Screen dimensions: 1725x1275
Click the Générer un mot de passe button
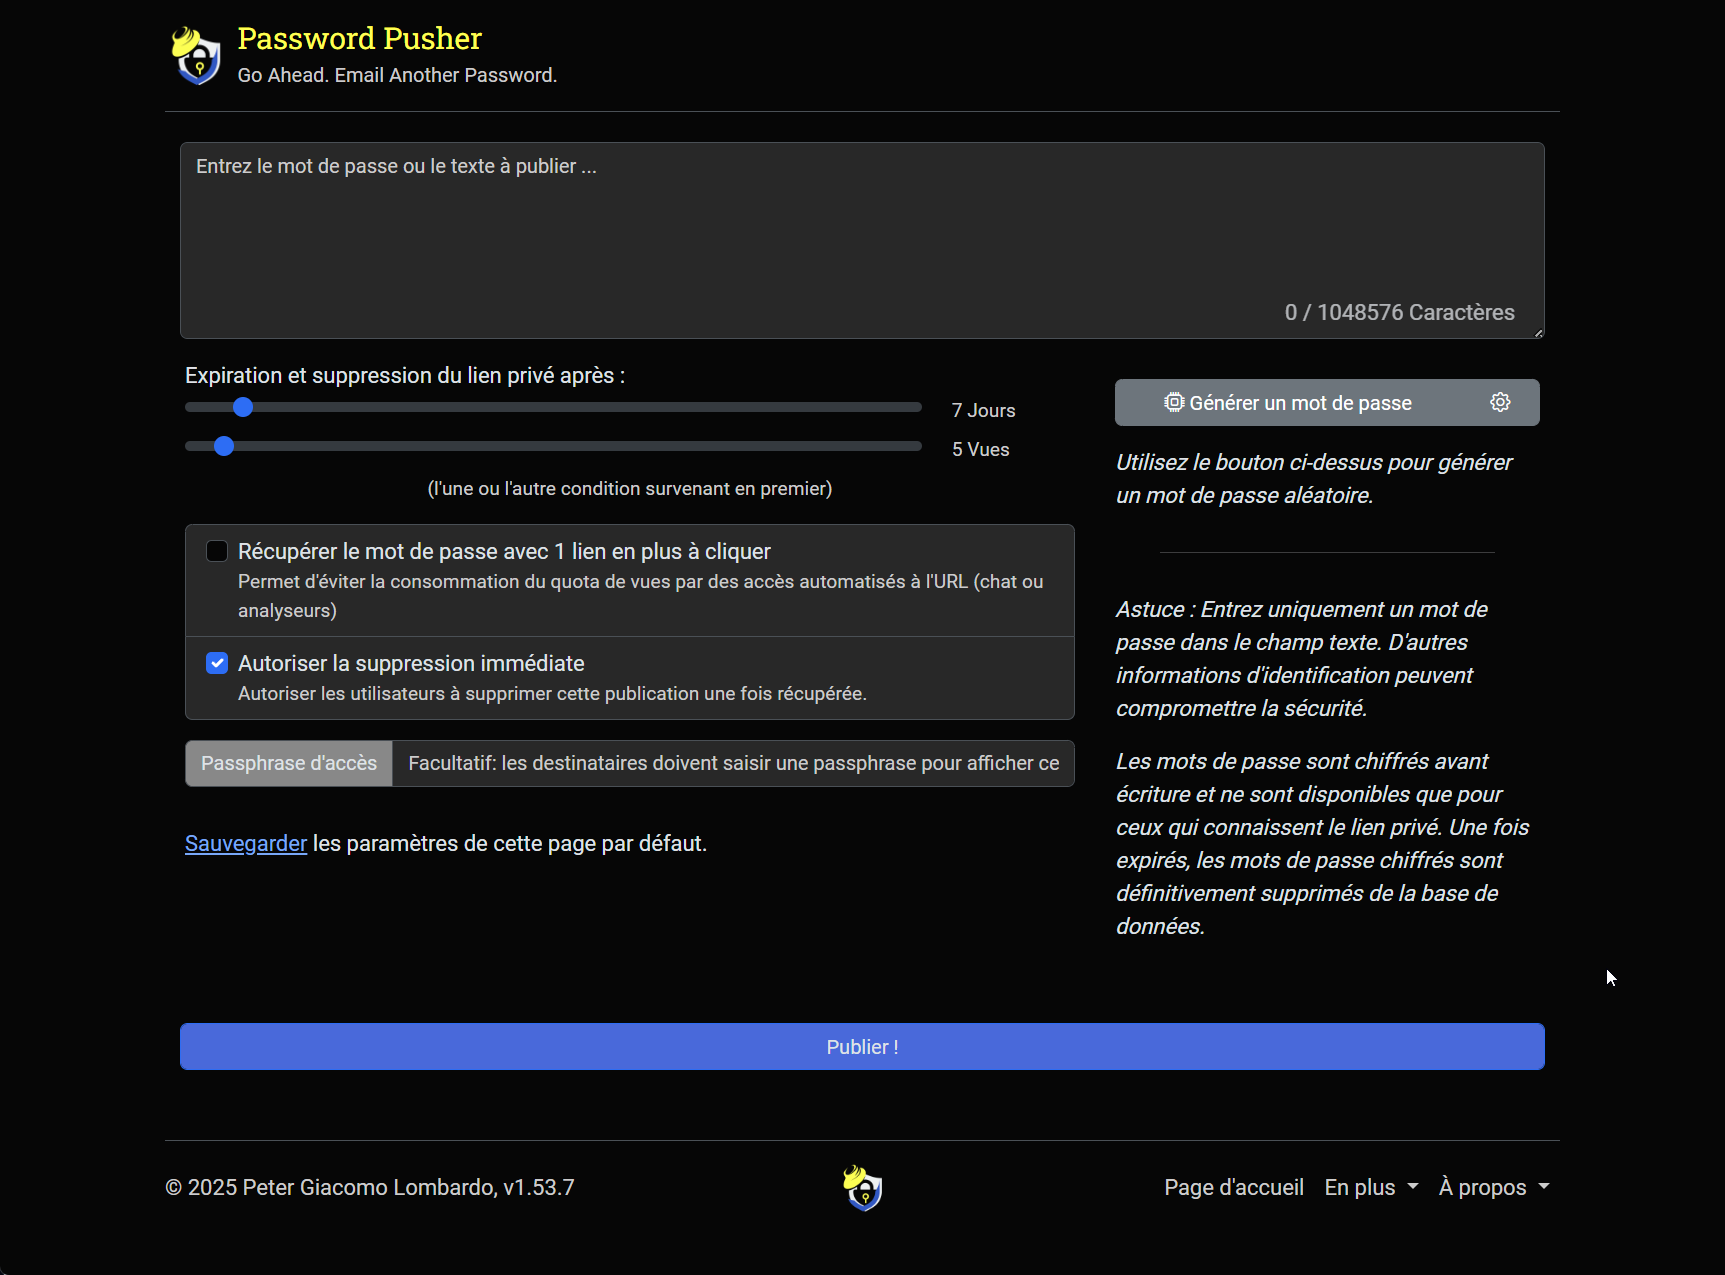point(1300,402)
